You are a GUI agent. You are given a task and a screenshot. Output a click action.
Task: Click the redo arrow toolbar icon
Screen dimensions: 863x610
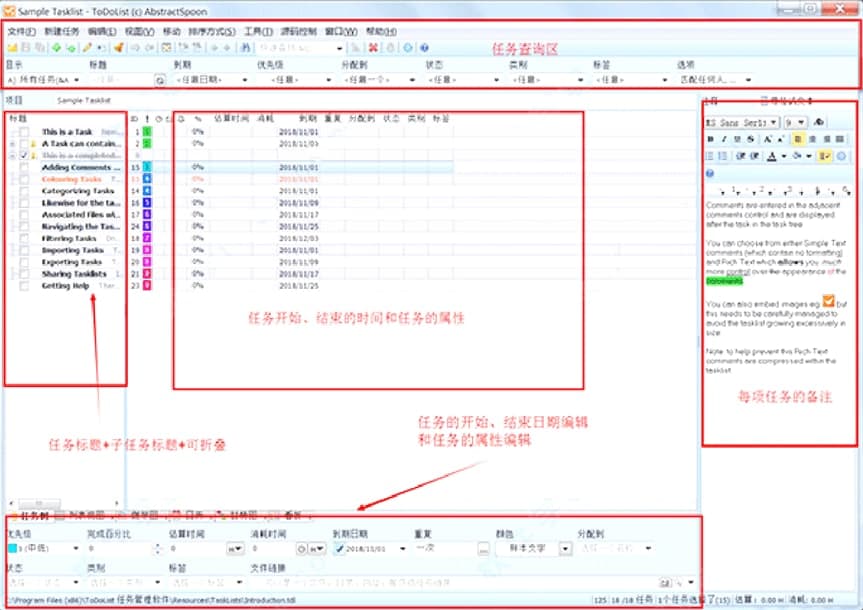pyautogui.click(x=149, y=48)
